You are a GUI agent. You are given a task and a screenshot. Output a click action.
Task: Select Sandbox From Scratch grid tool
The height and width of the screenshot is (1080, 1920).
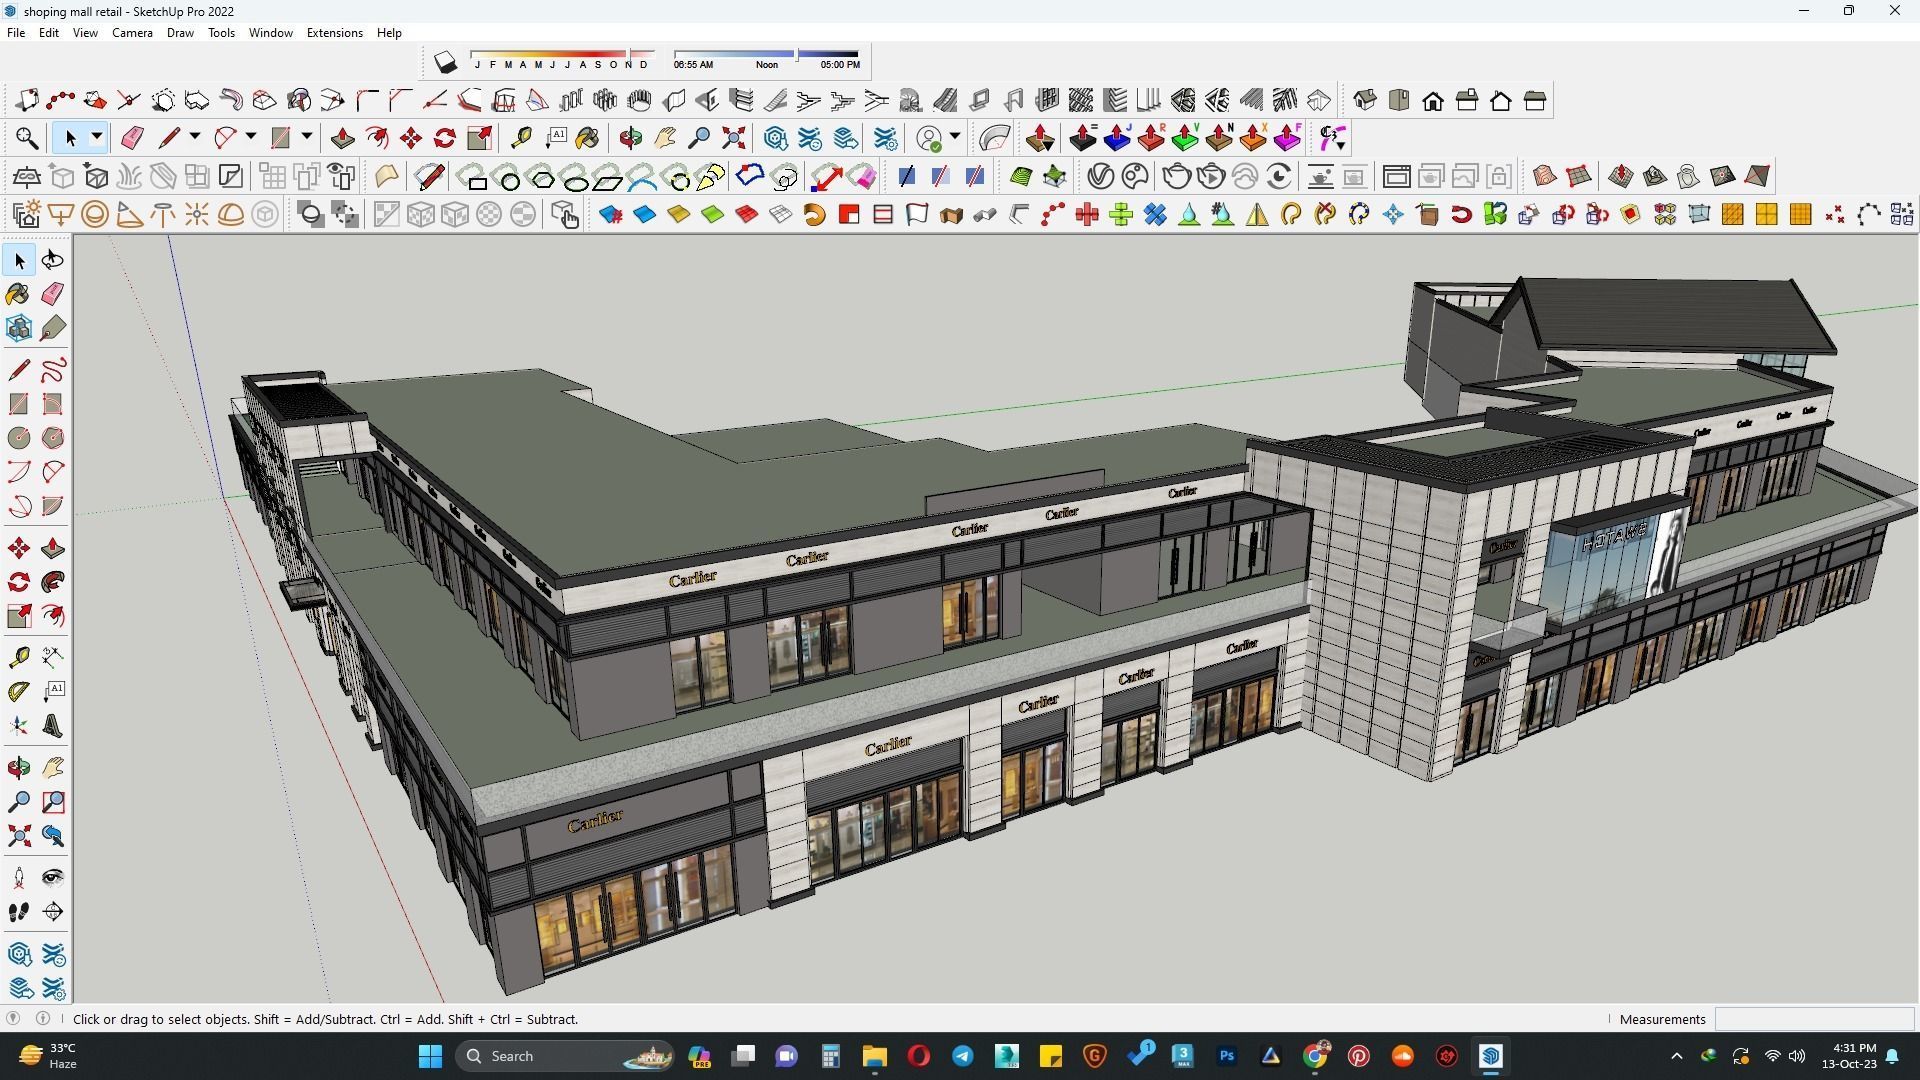coord(1579,177)
